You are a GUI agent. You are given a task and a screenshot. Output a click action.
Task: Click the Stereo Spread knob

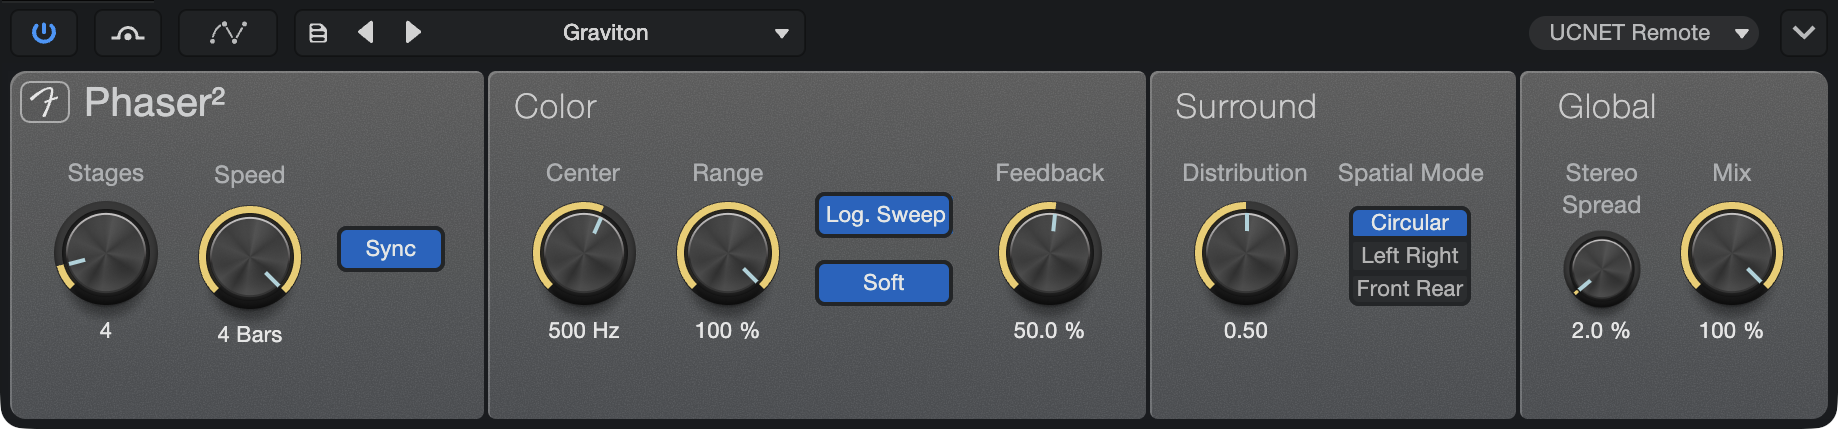click(1601, 270)
